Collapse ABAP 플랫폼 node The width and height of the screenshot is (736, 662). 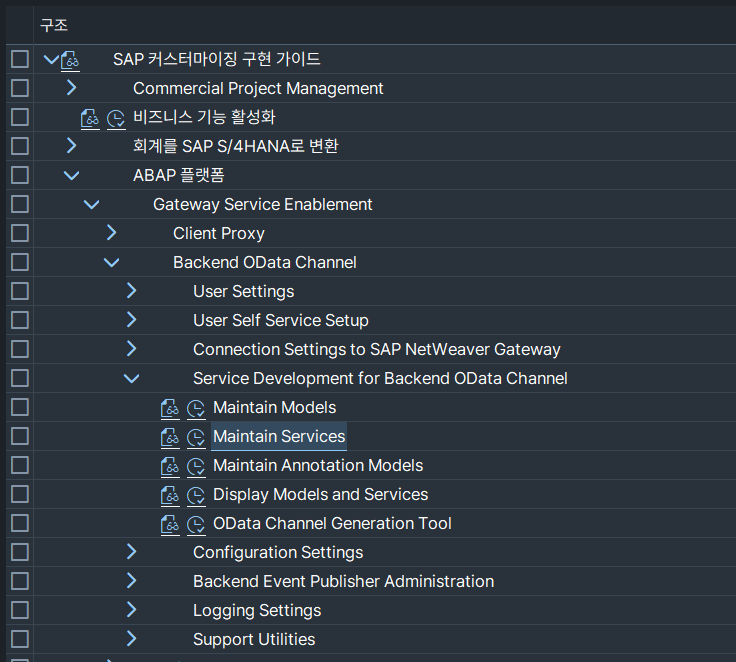[x=71, y=176]
